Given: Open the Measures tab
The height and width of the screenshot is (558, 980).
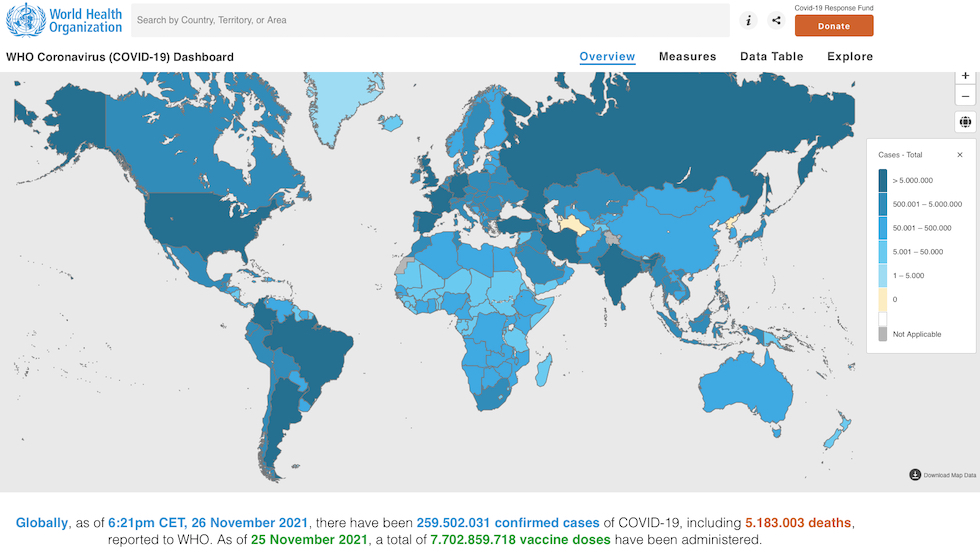Looking at the screenshot, I should pos(688,56).
